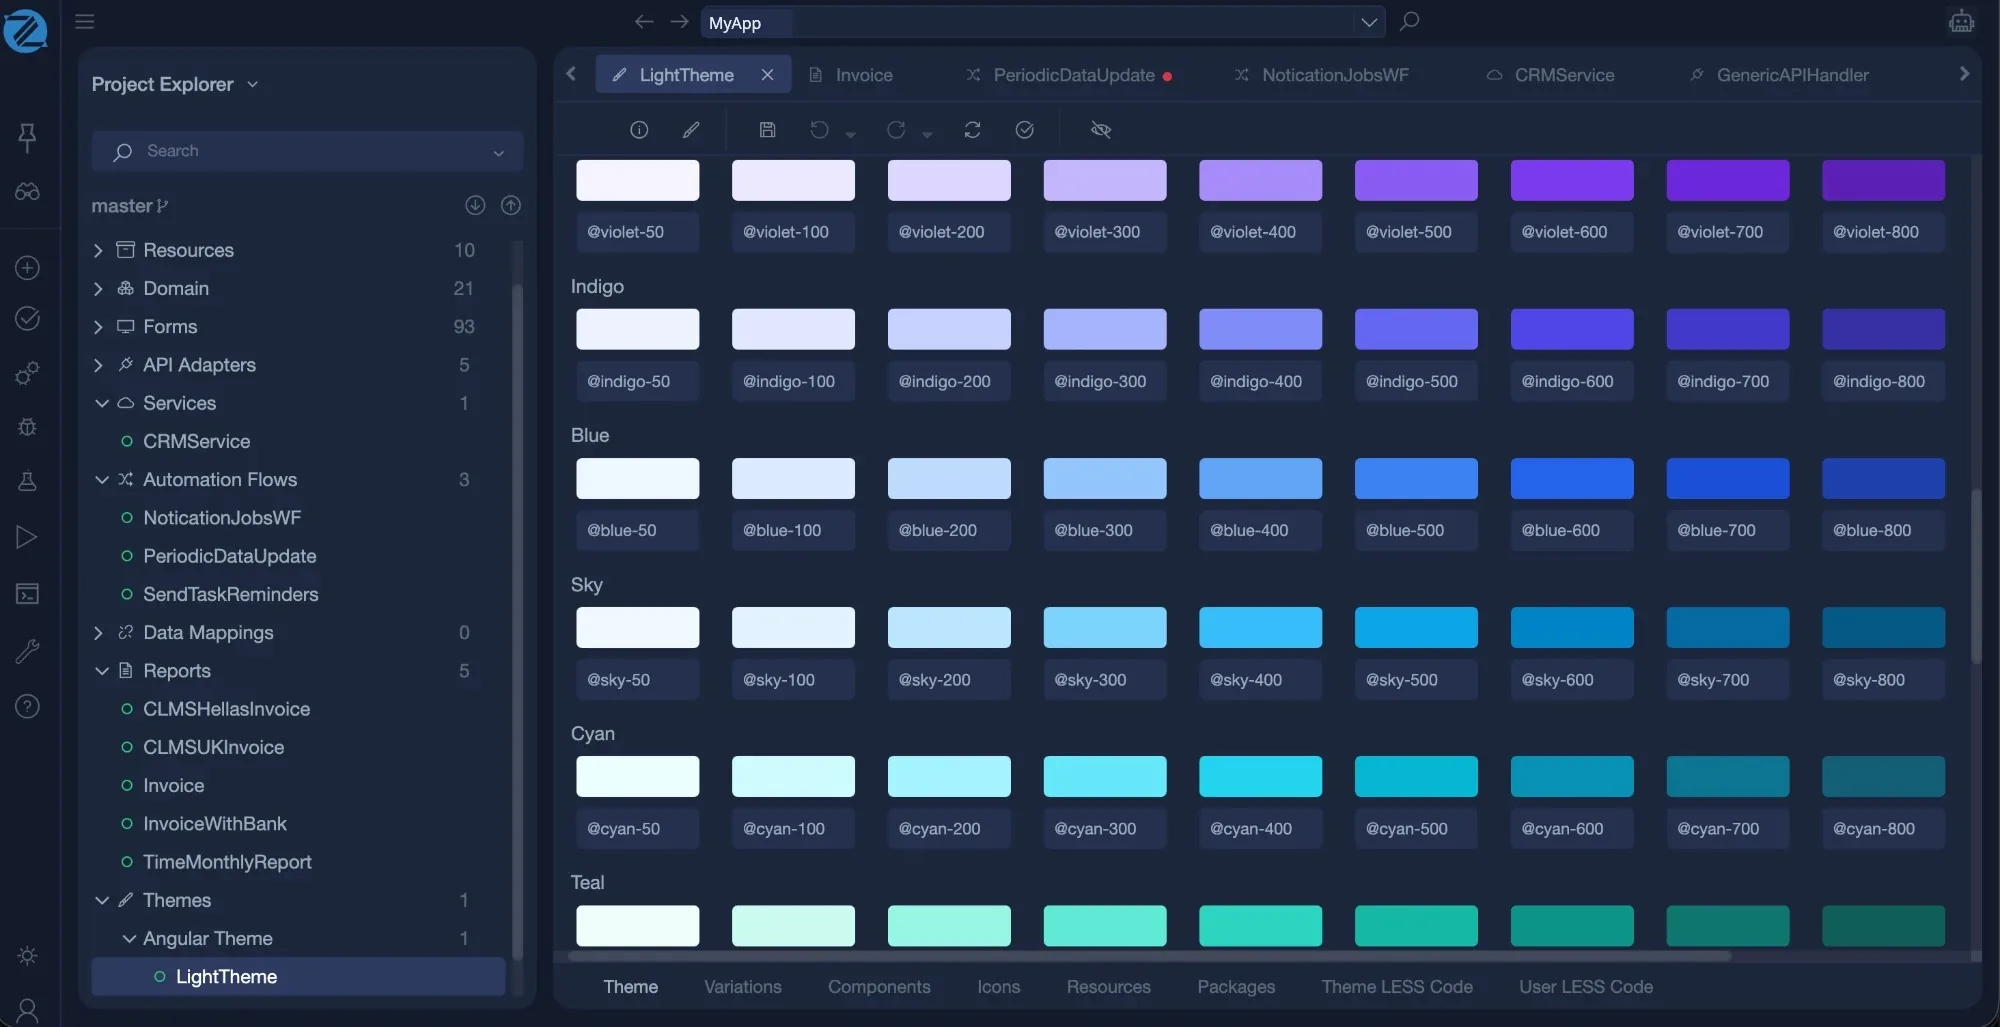
Task: Open the Variations bottom tab
Action: pyautogui.click(x=742, y=987)
